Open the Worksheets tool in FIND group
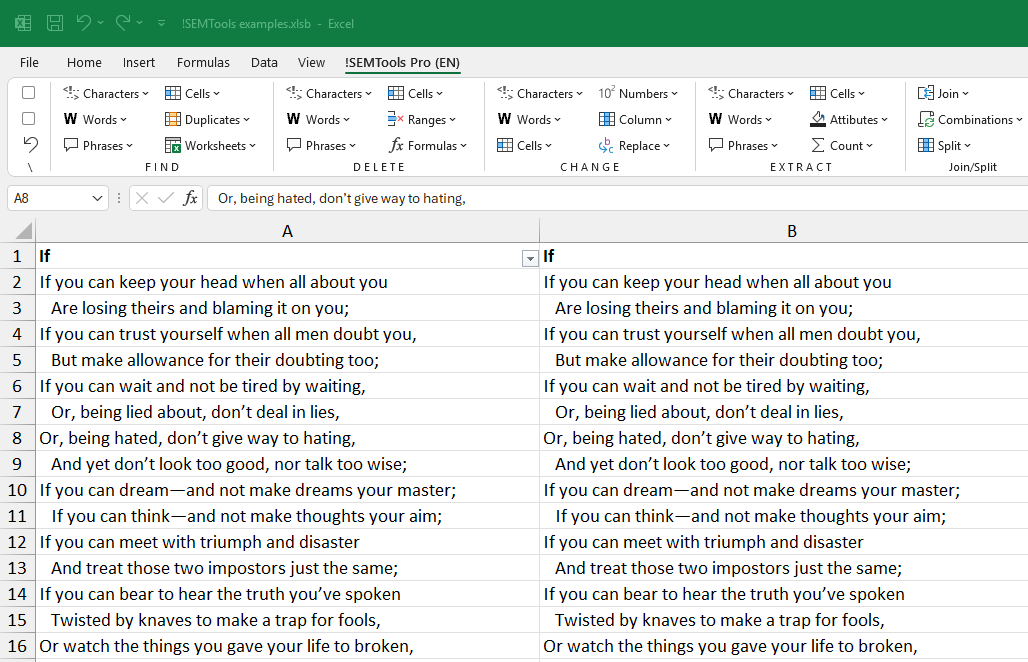The width and height of the screenshot is (1028, 662). tap(211, 145)
